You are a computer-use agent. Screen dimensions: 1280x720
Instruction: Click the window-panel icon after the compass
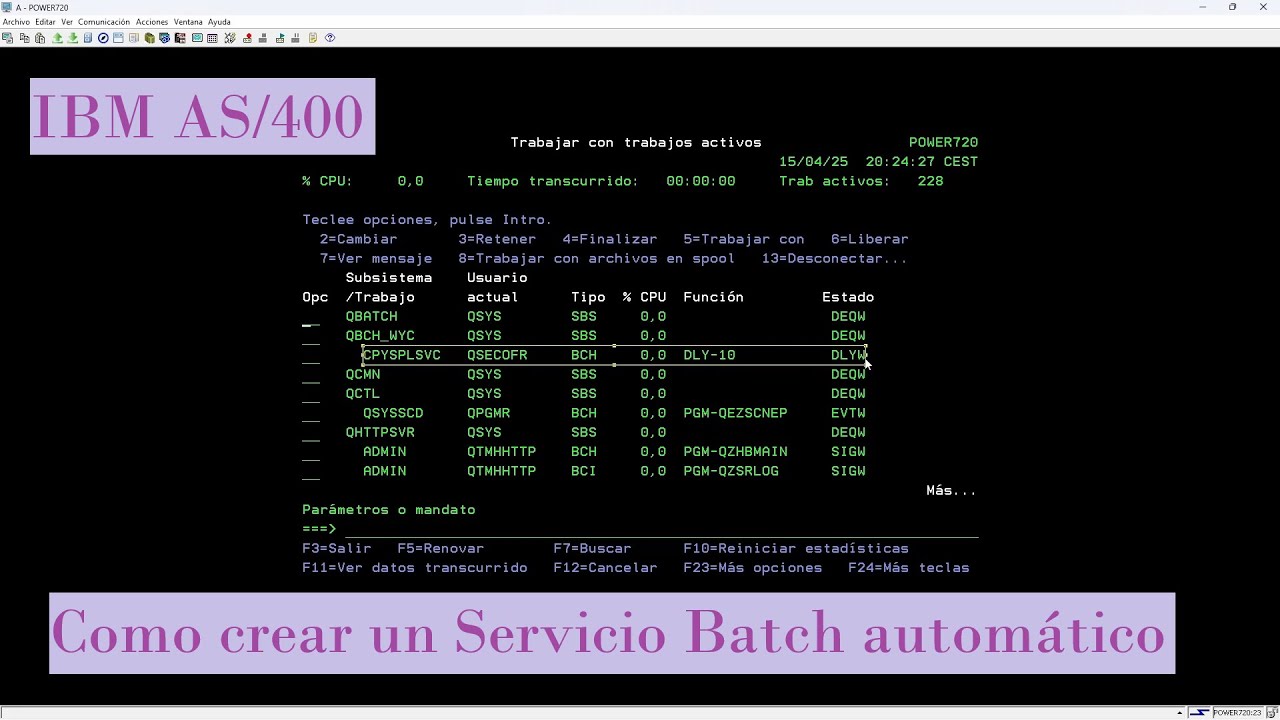pos(118,38)
